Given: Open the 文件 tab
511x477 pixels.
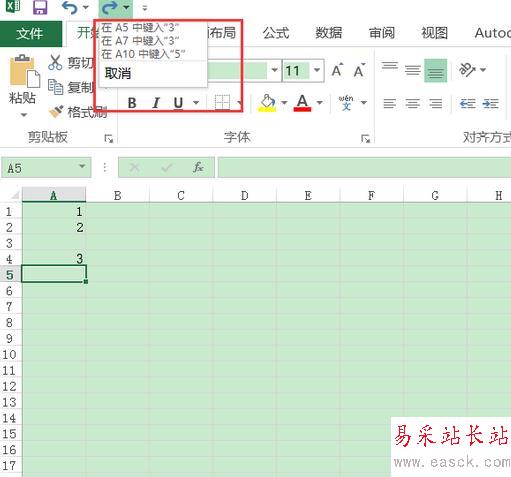Looking at the screenshot, I should click(31, 33).
